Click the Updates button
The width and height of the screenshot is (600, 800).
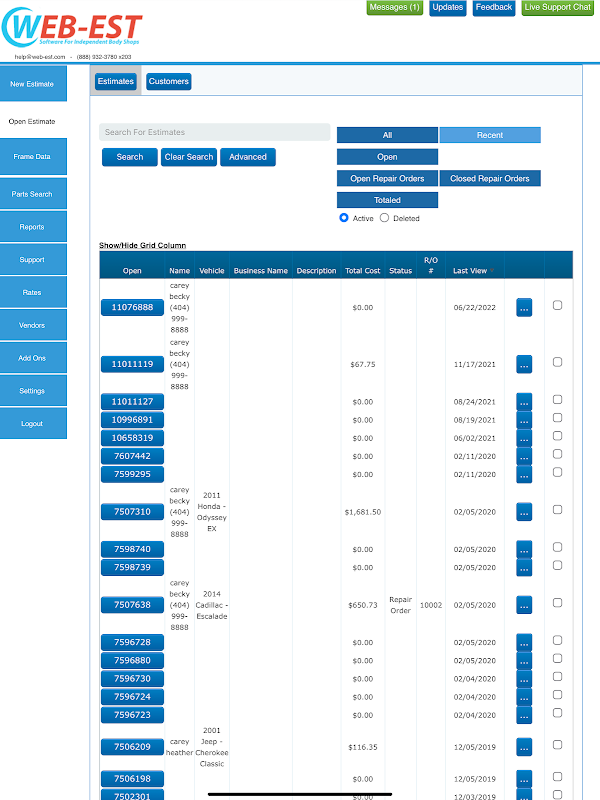point(447,8)
